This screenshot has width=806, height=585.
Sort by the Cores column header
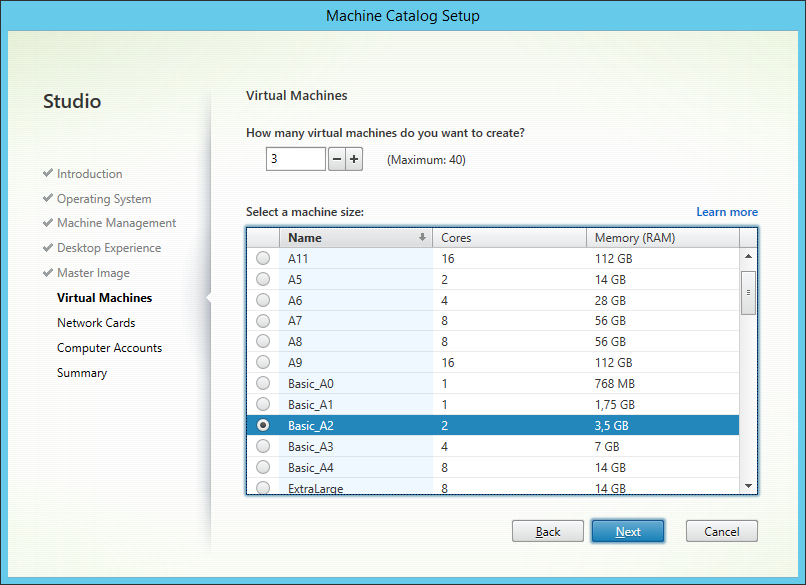coord(509,237)
